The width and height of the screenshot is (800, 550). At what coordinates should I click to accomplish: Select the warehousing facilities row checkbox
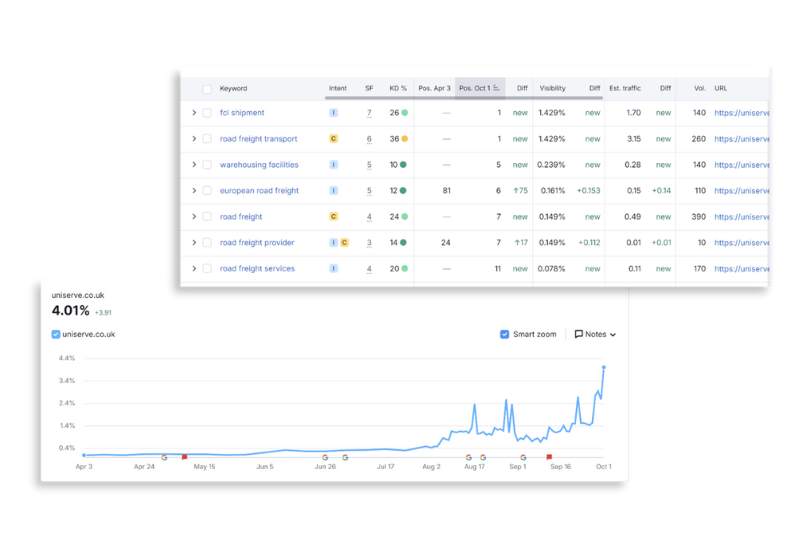[207, 165]
